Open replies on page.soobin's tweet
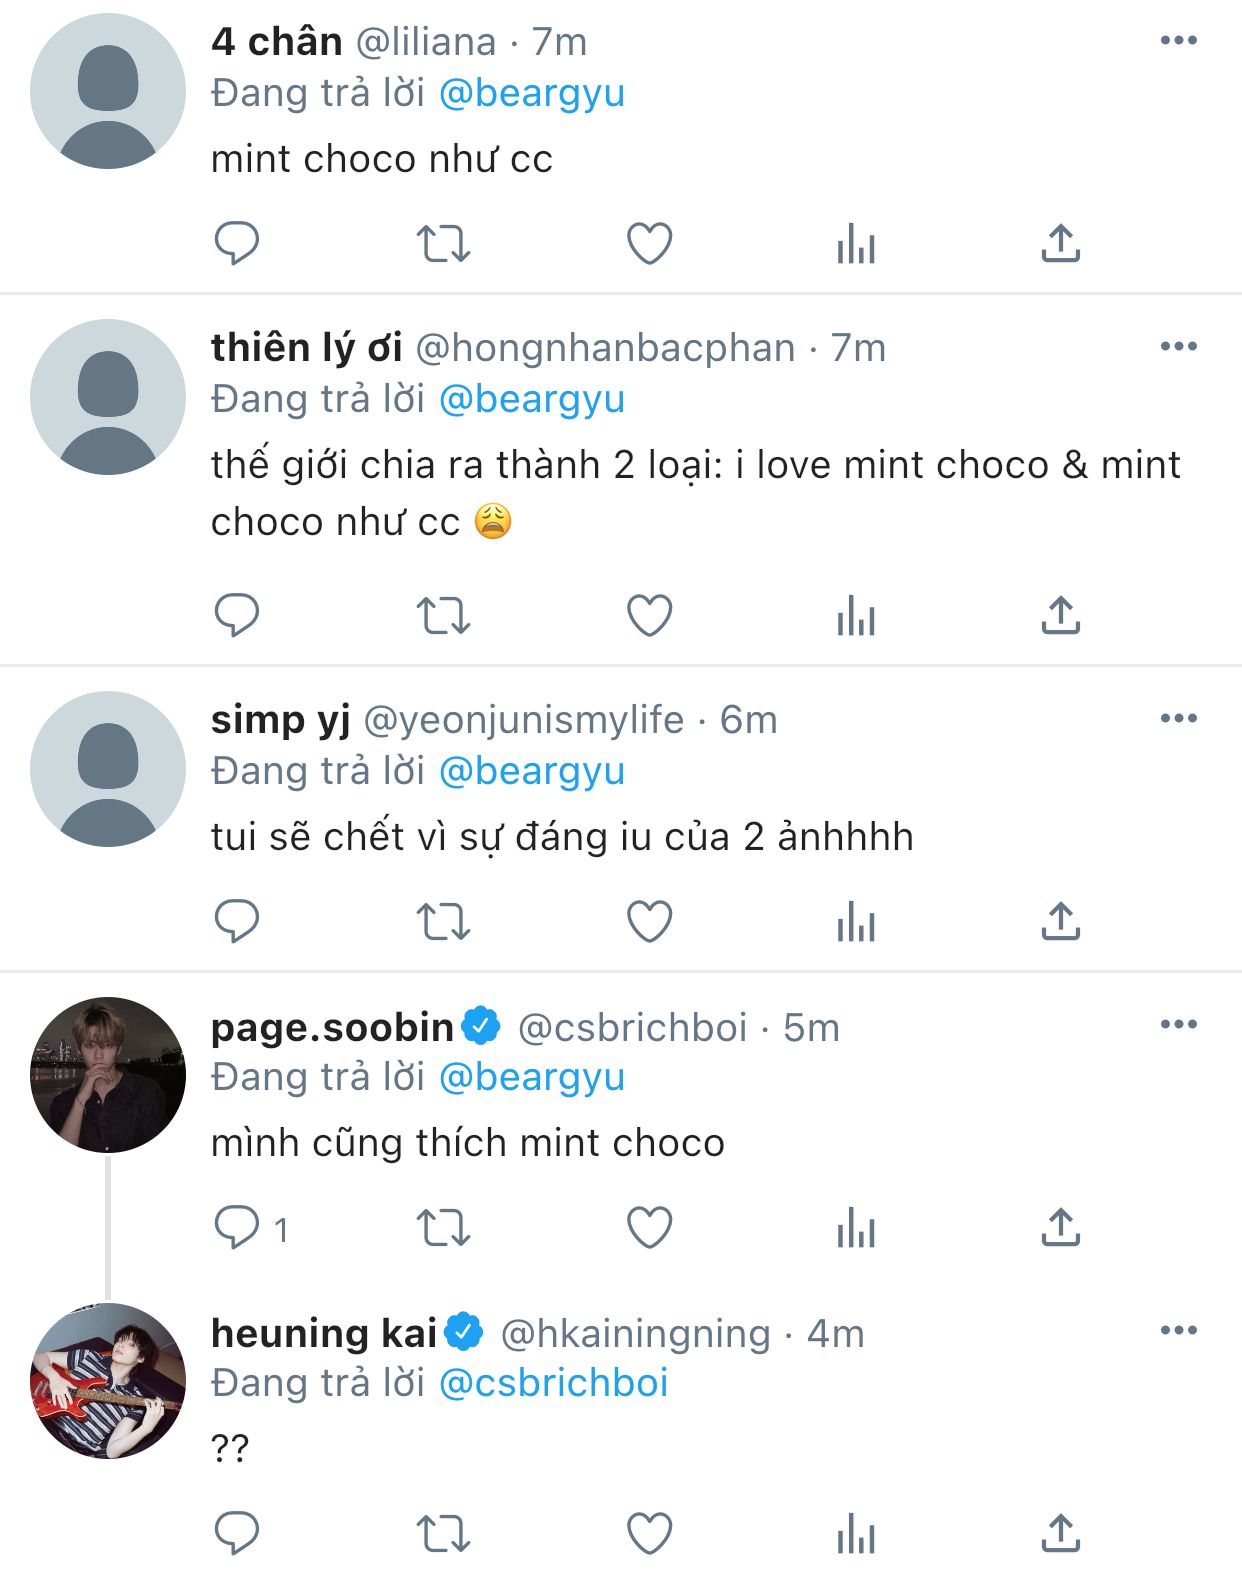 (x=237, y=1227)
